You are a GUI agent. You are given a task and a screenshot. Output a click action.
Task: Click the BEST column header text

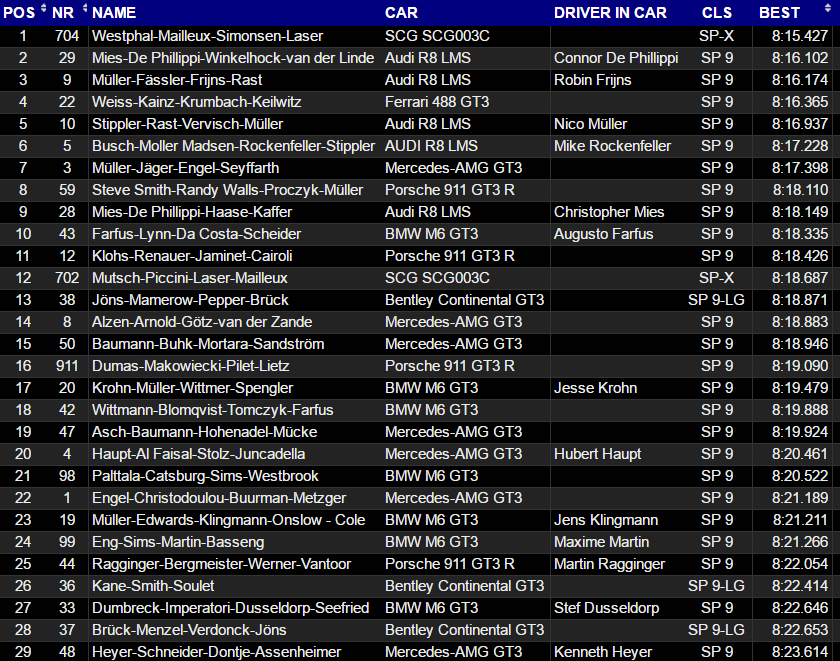pyautogui.click(x=779, y=13)
